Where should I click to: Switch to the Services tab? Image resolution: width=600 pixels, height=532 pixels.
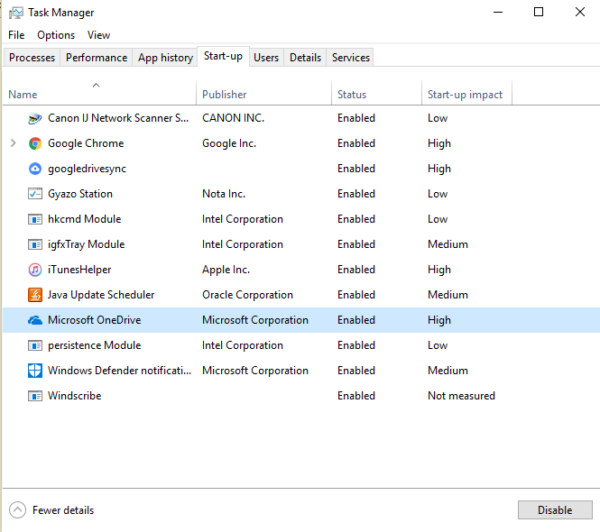(351, 57)
